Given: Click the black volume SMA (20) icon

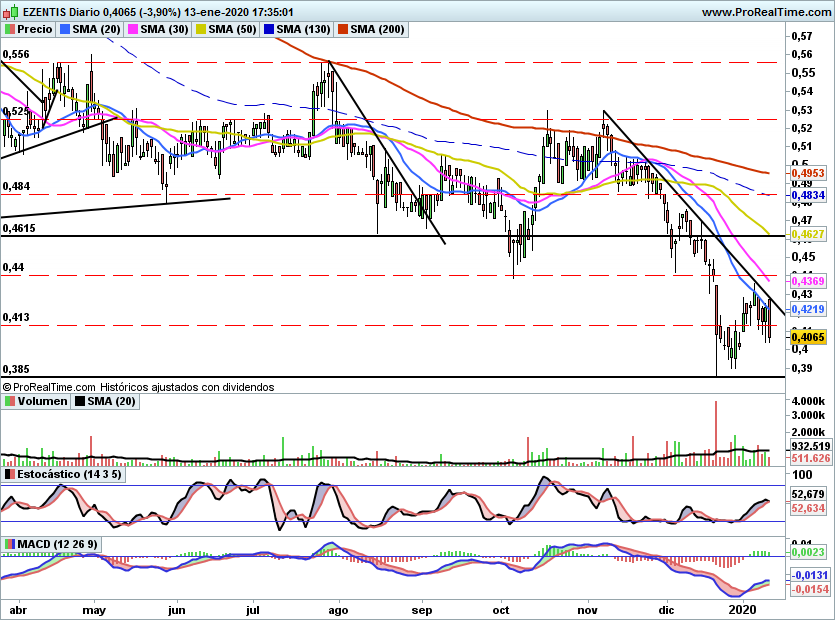Looking at the screenshot, I should [x=80, y=401].
